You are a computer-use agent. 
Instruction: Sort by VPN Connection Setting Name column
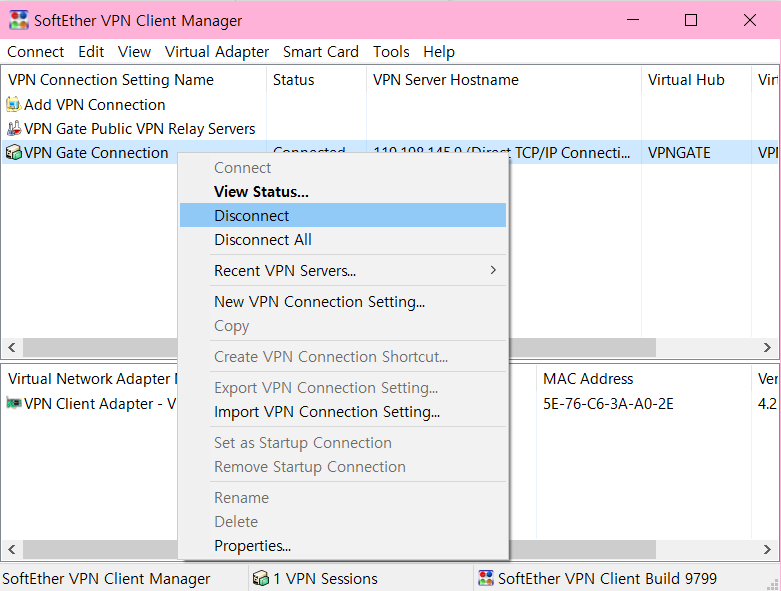133,80
